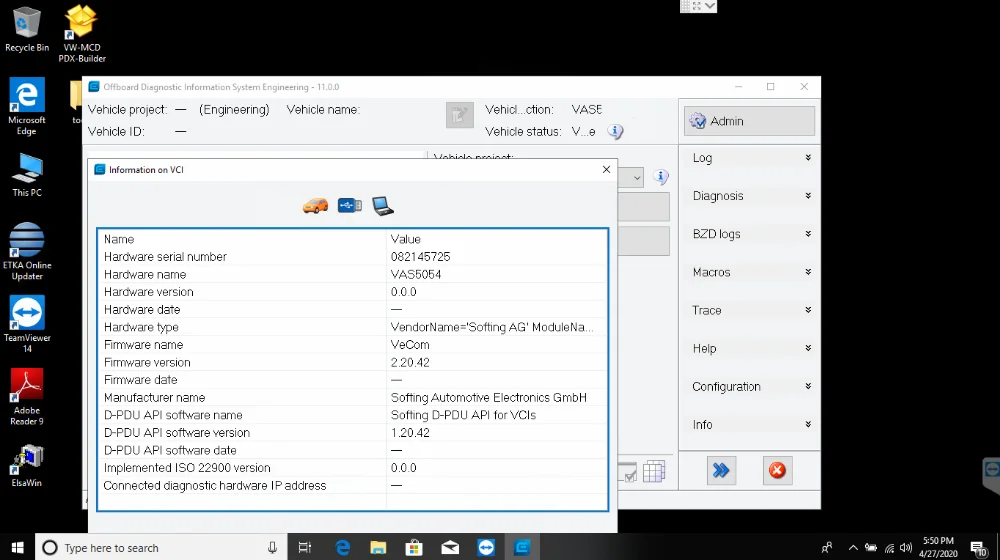Select firmware version value 2.20.42
This screenshot has height=560, width=1000.
[410, 362]
